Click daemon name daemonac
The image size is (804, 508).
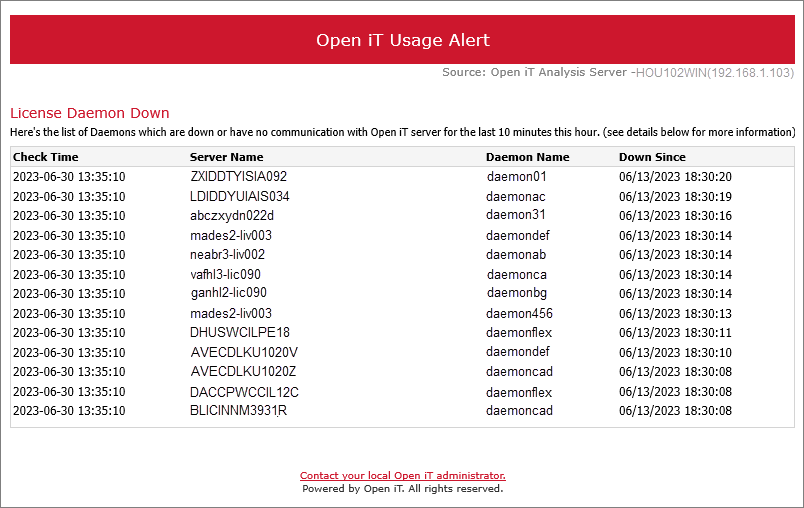click(516, 196)
